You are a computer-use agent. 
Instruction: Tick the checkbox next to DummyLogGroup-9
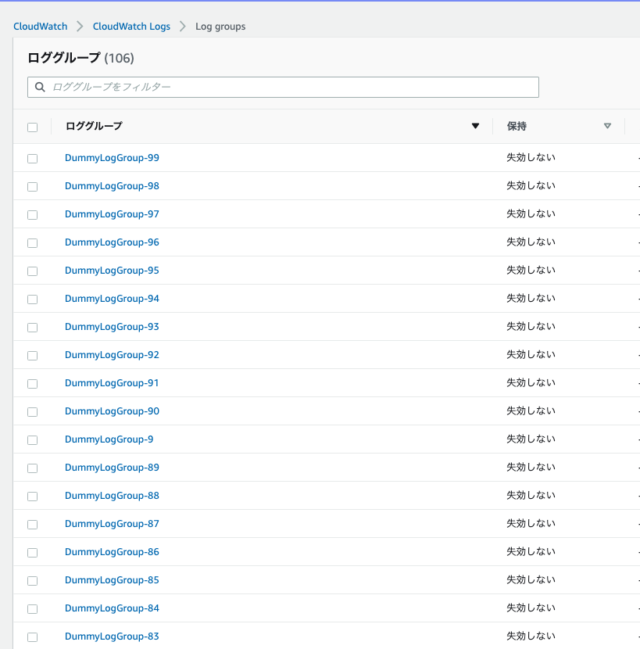click(32, 440)
